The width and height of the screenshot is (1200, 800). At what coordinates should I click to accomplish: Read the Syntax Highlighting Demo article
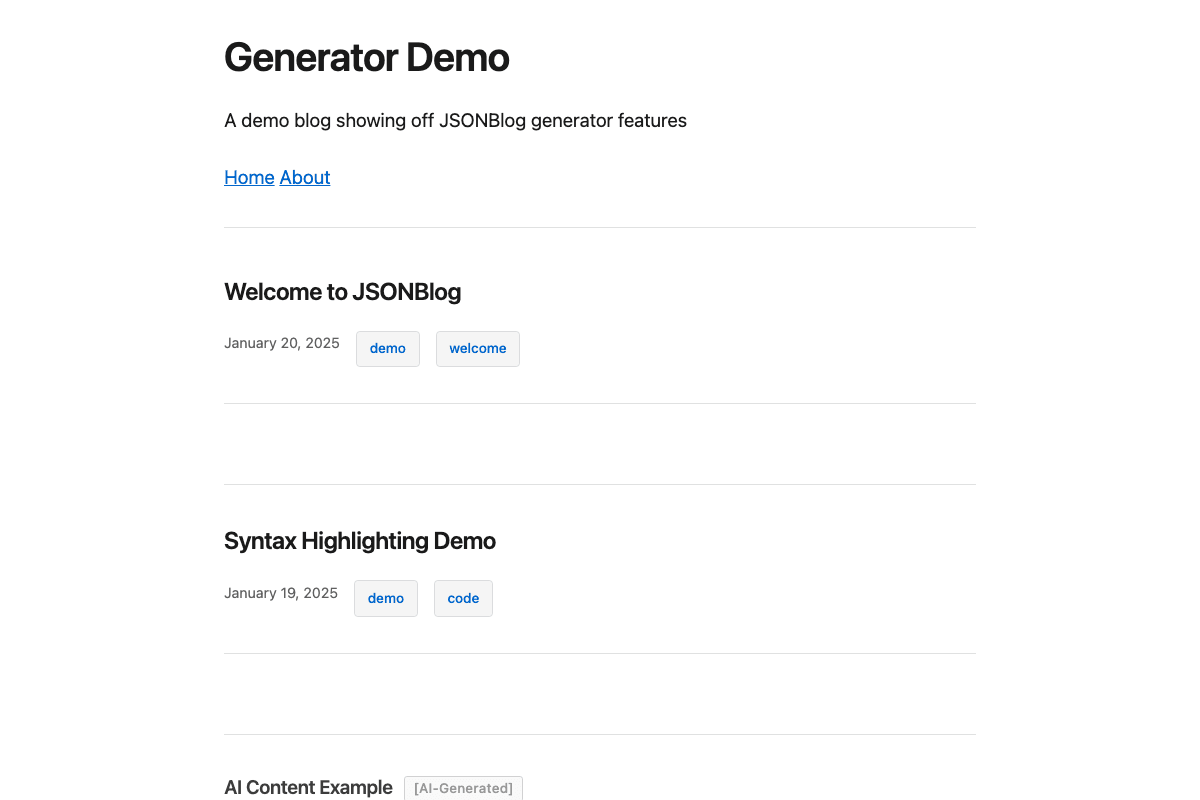tap(359, 540)
